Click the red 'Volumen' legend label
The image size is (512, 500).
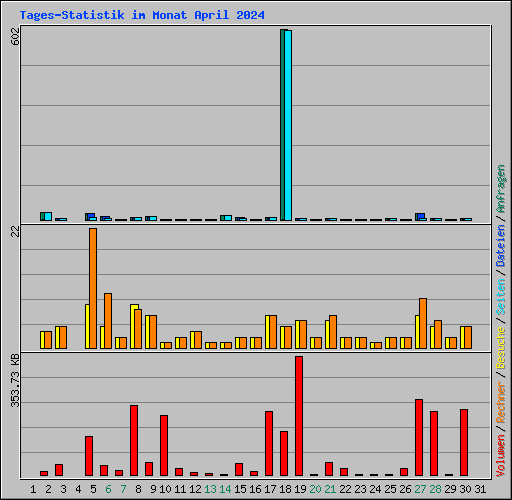tap(501, 456)
